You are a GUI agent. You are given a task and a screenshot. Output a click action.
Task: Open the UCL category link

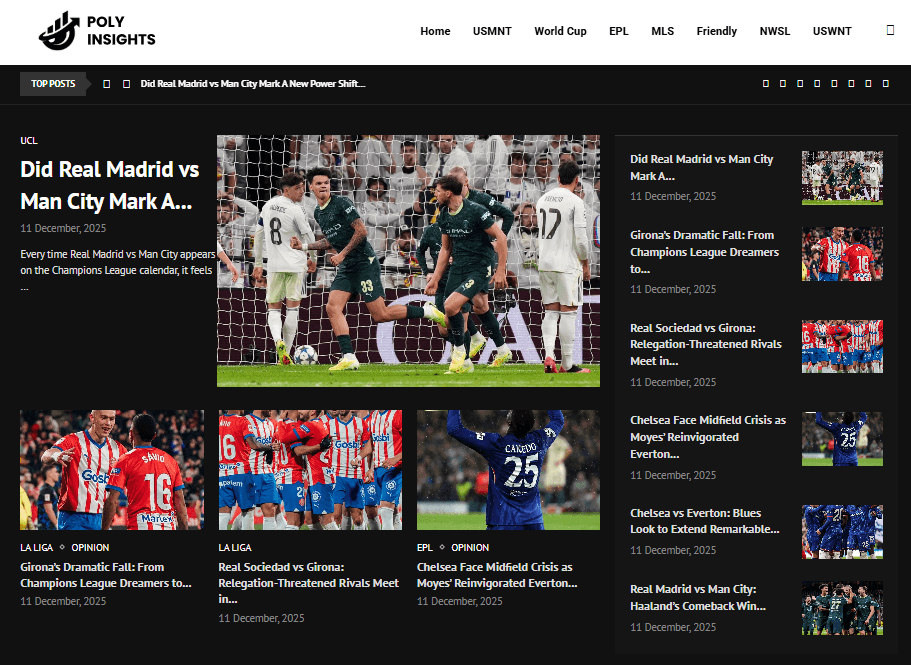(28, 140)
